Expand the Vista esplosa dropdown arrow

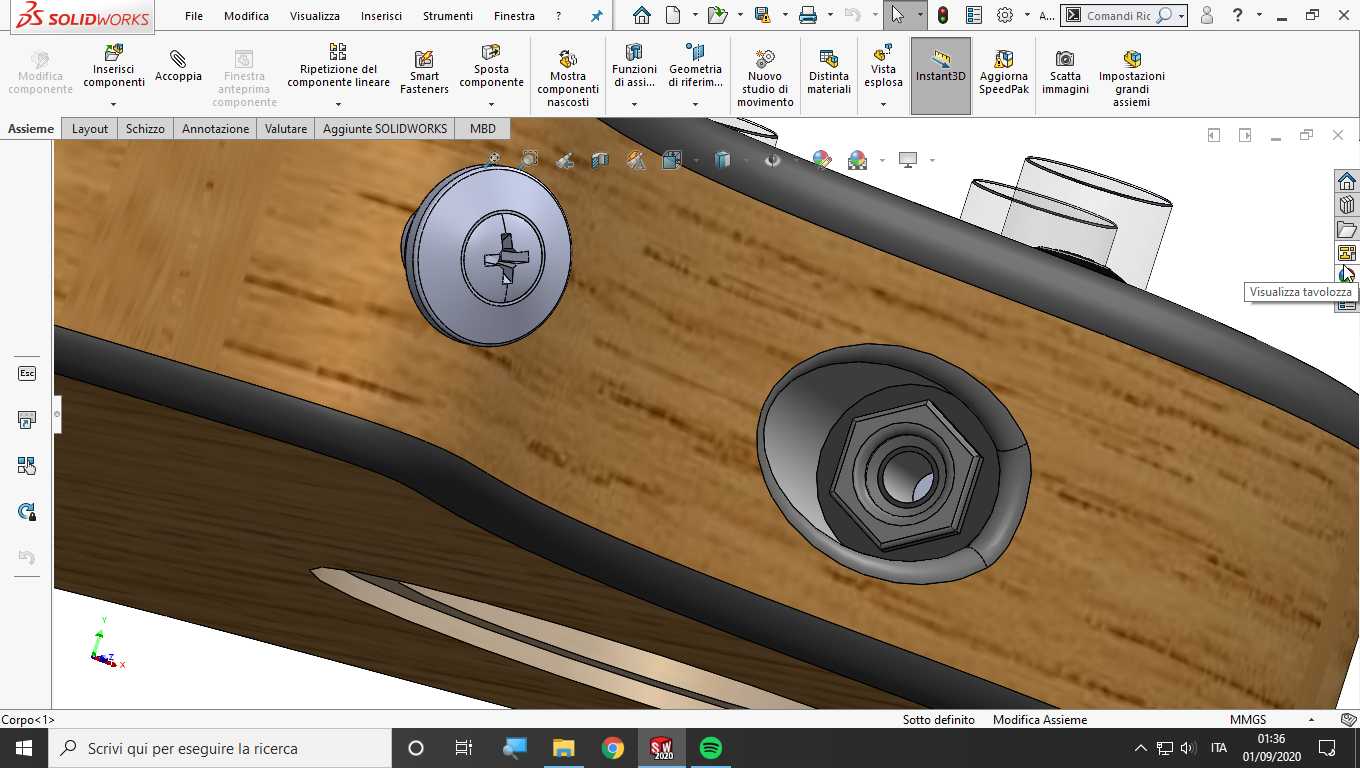click(883, 104)
